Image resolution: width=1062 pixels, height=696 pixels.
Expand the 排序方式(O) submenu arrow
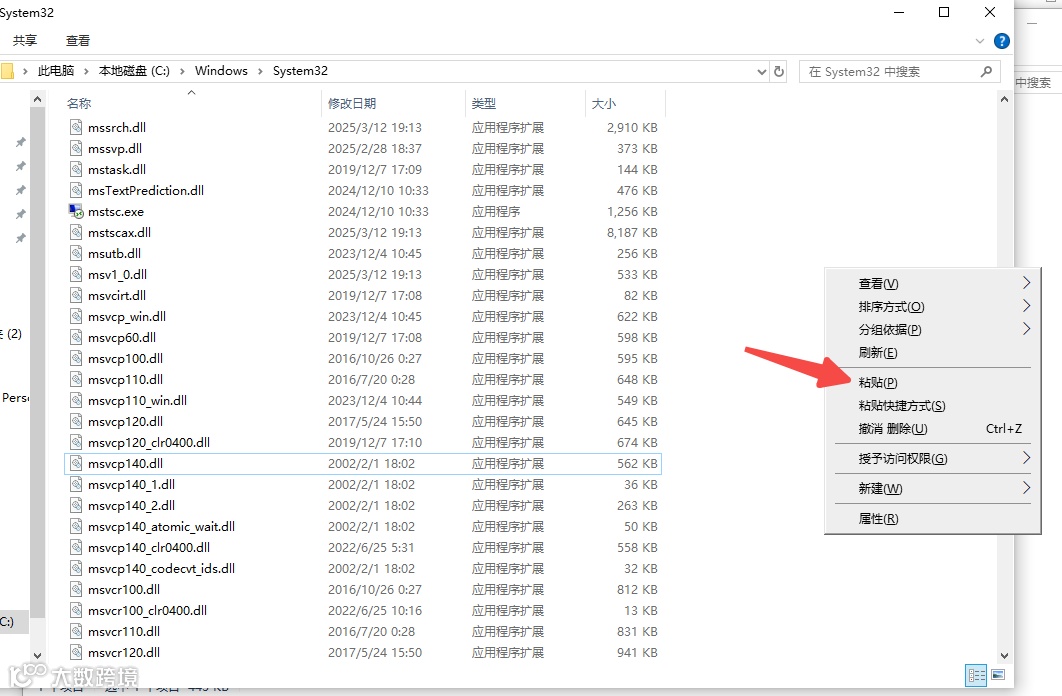point(1026,306)
